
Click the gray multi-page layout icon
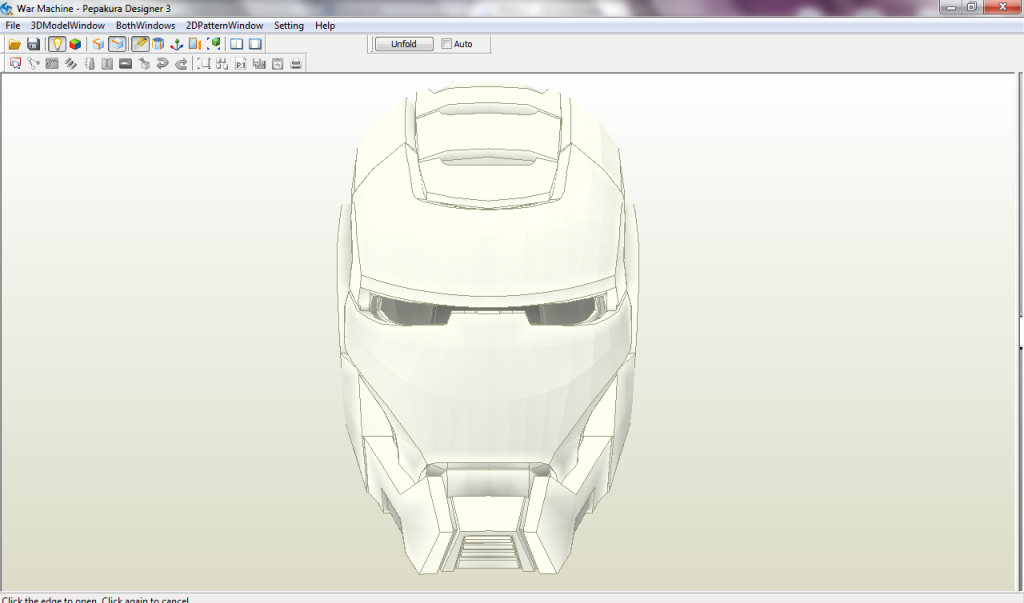[259, 64]
